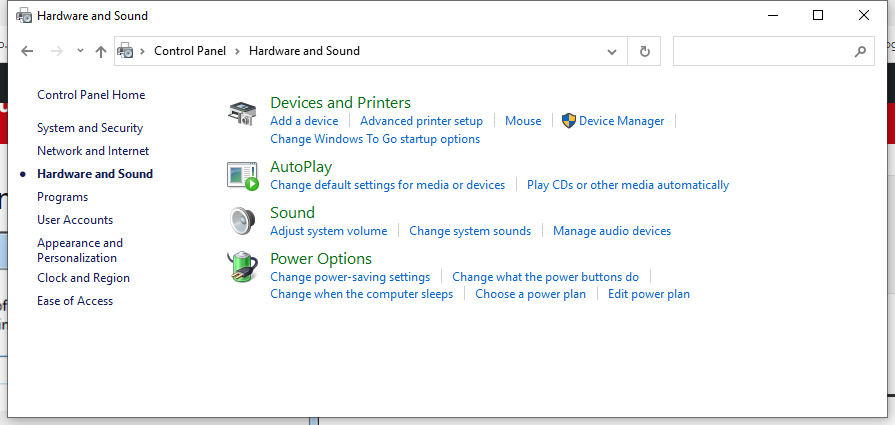The width and height of the screenshot is (895, 425).
Task: Open Appearance and Personalization in sidebar
Action: tap(80, 250)
